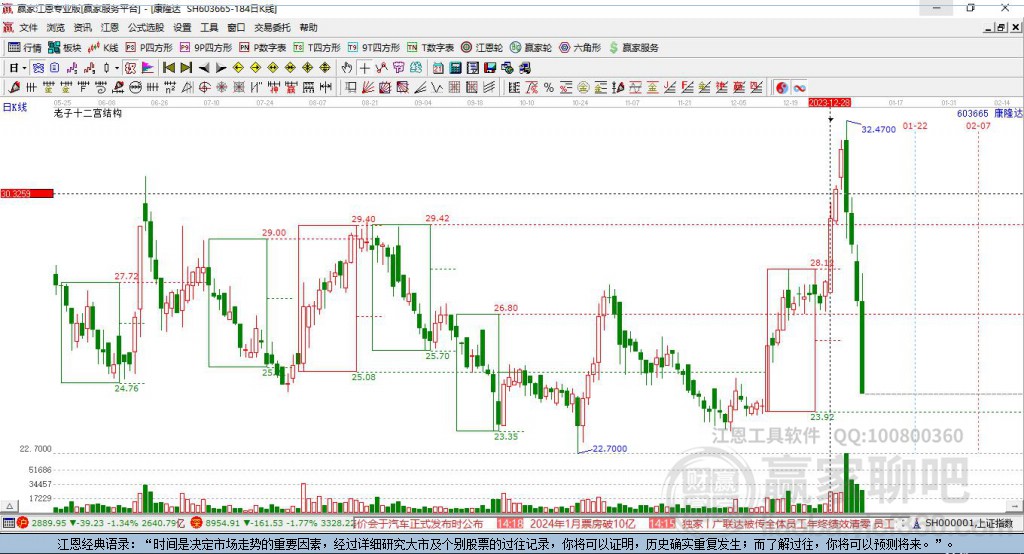The image size is (1024, 554).
Task: Select the Gann fan lines tool
Action: (367, 88)
